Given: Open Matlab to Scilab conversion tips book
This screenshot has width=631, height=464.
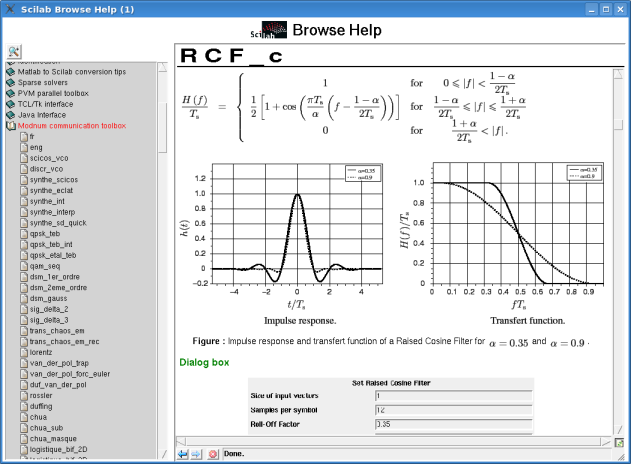Looking at the screenshot, I should [72, 72].
